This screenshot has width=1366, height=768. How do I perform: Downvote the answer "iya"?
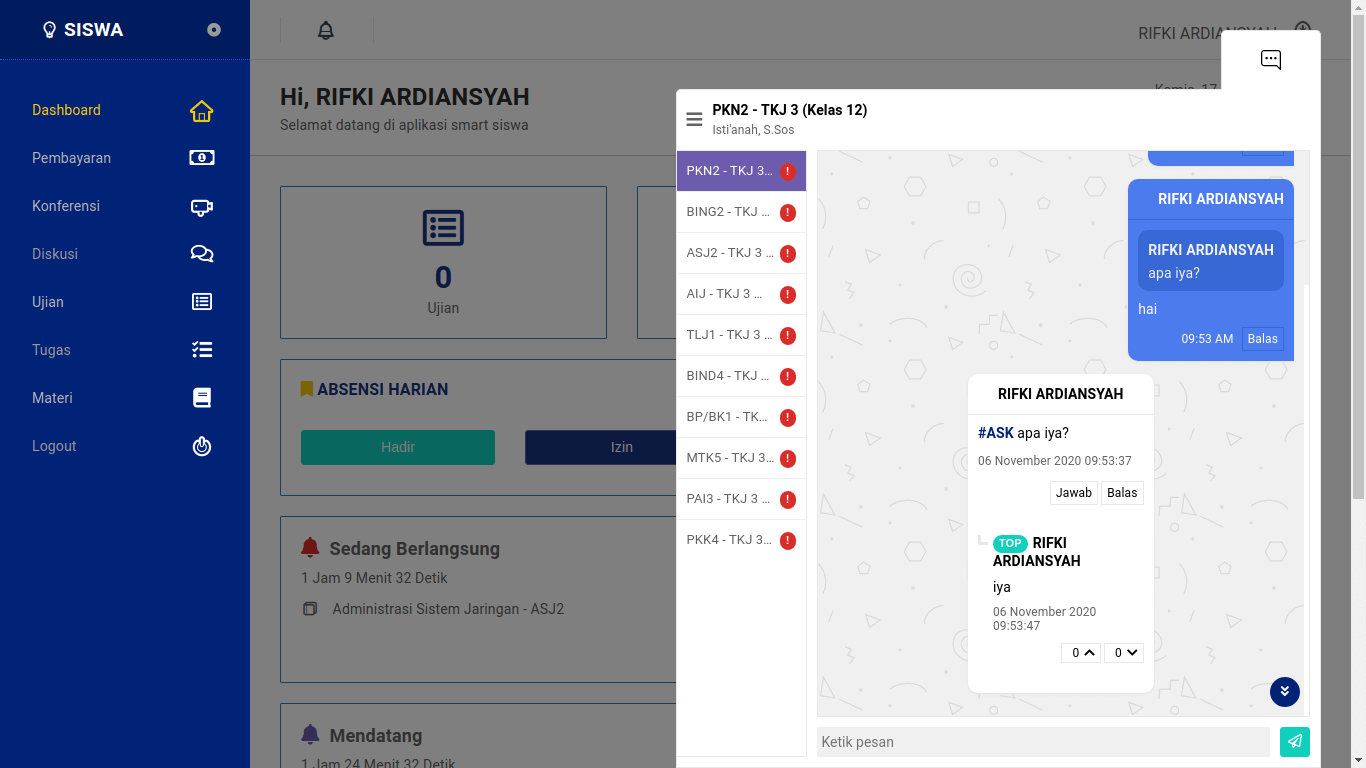(x=1124, y=653)
